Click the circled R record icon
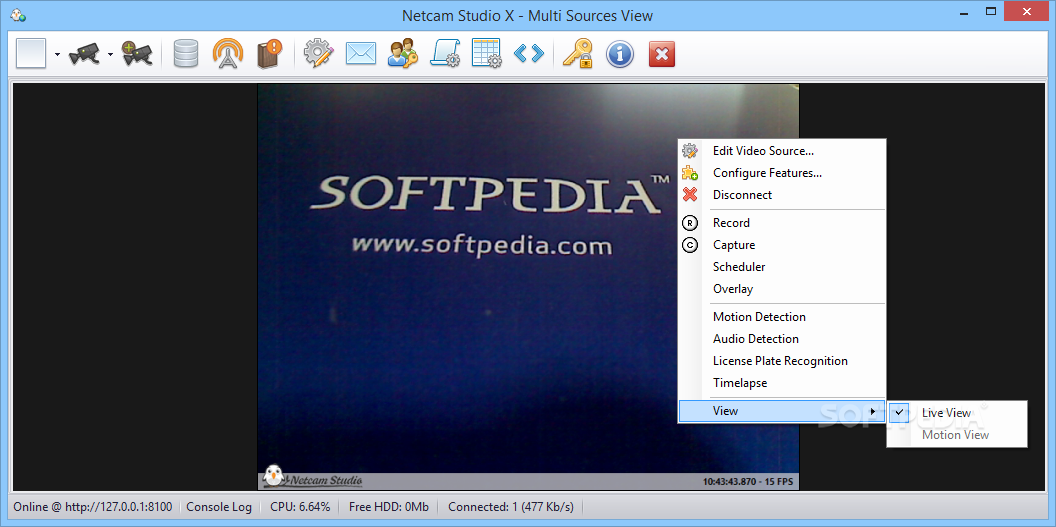The width and height of the screenshot is (1056, 527). (x=690, y=223)
